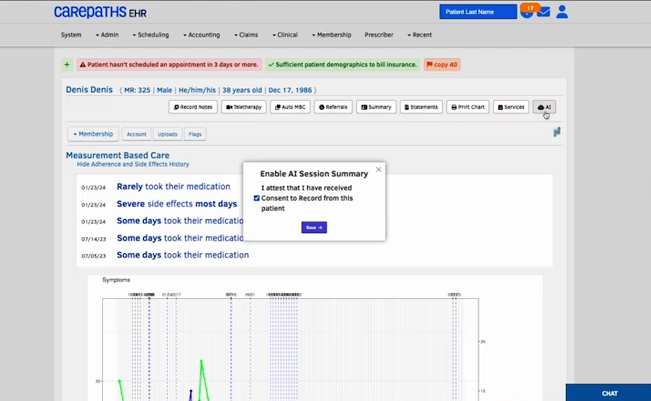Click Save in the AI dialog
Image resolution: width=651 pixels, height=401 pixels.
pos(314,227)
